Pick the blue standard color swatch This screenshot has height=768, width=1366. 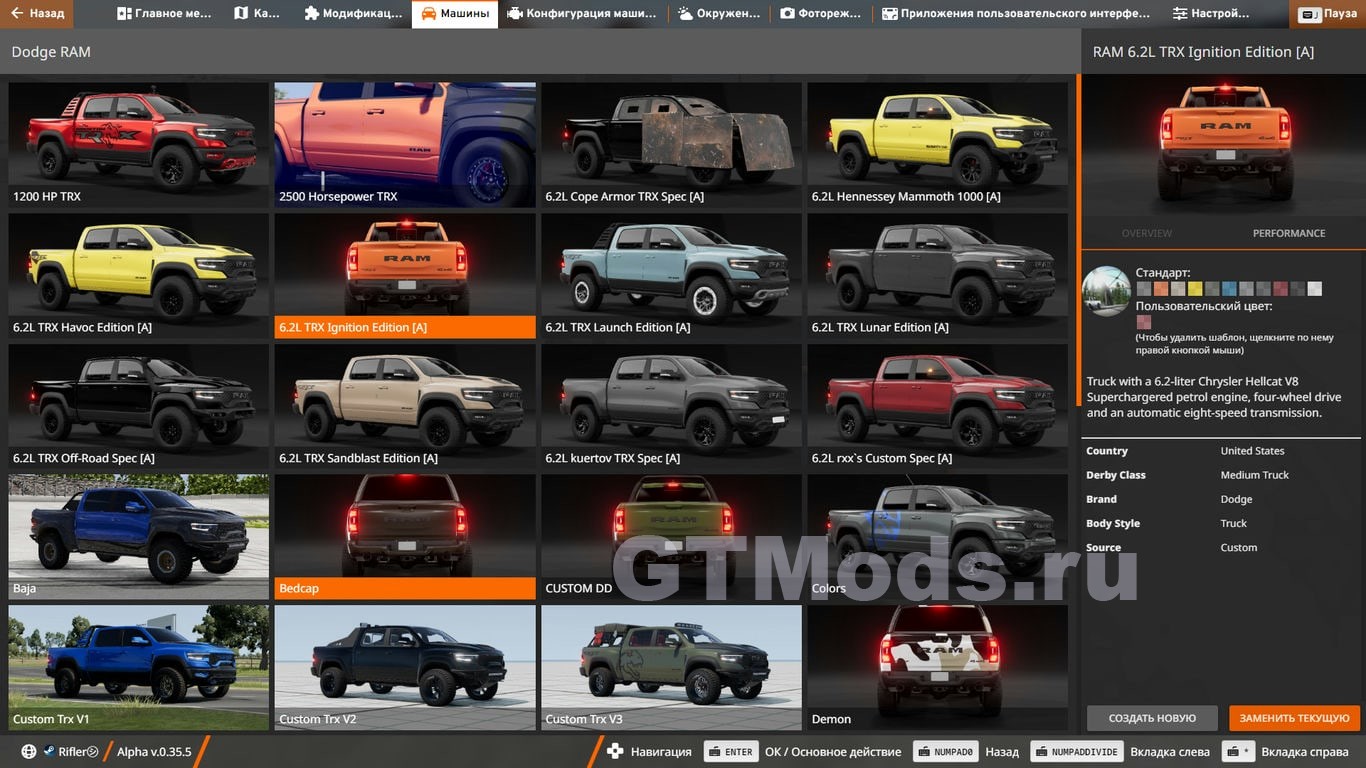(x=1229, y=289)
